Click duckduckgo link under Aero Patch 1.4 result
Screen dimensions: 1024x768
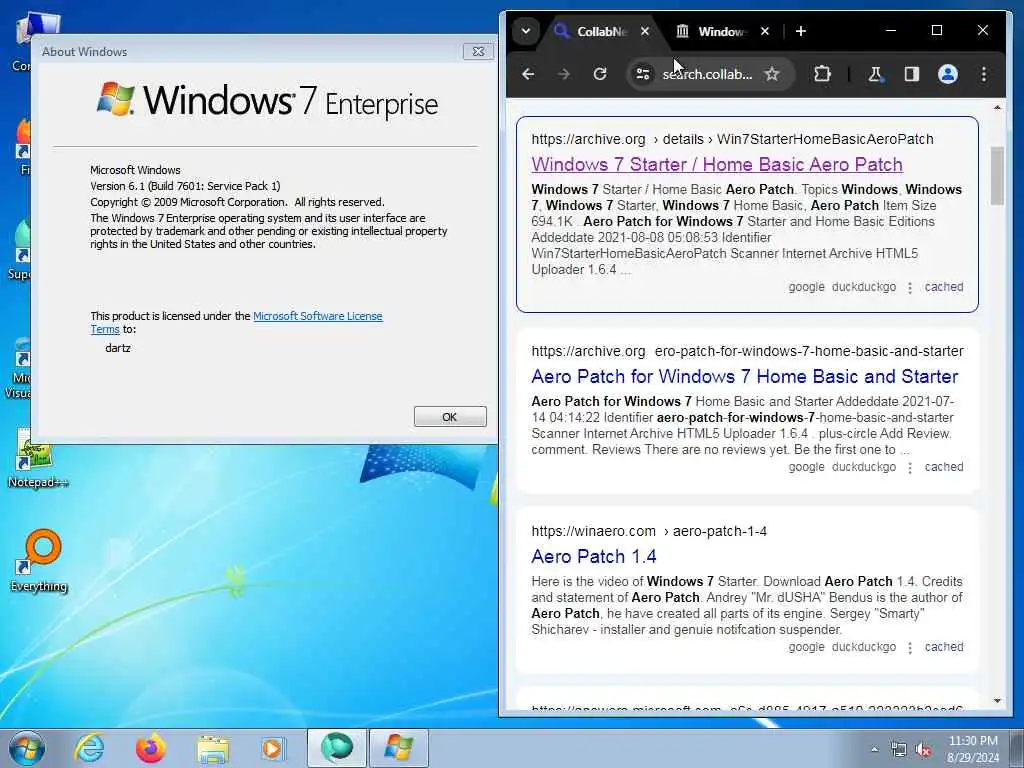(x=863, y=647)
